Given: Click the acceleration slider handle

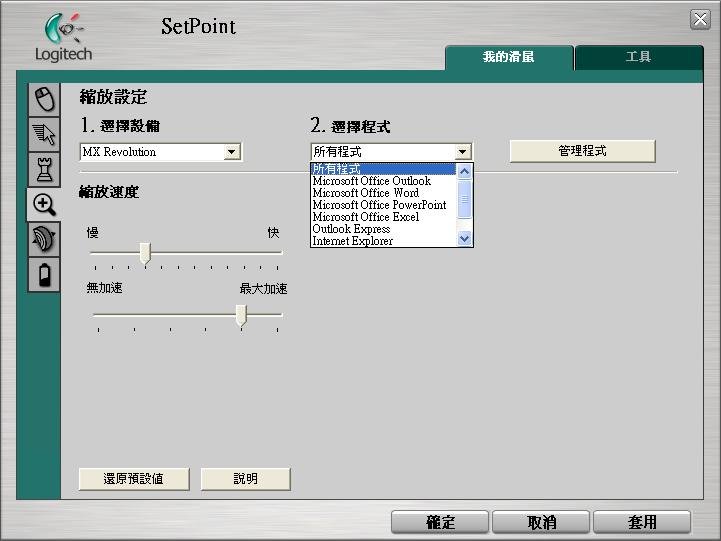Looking at the screenshot, I should [x=241, y=315].
